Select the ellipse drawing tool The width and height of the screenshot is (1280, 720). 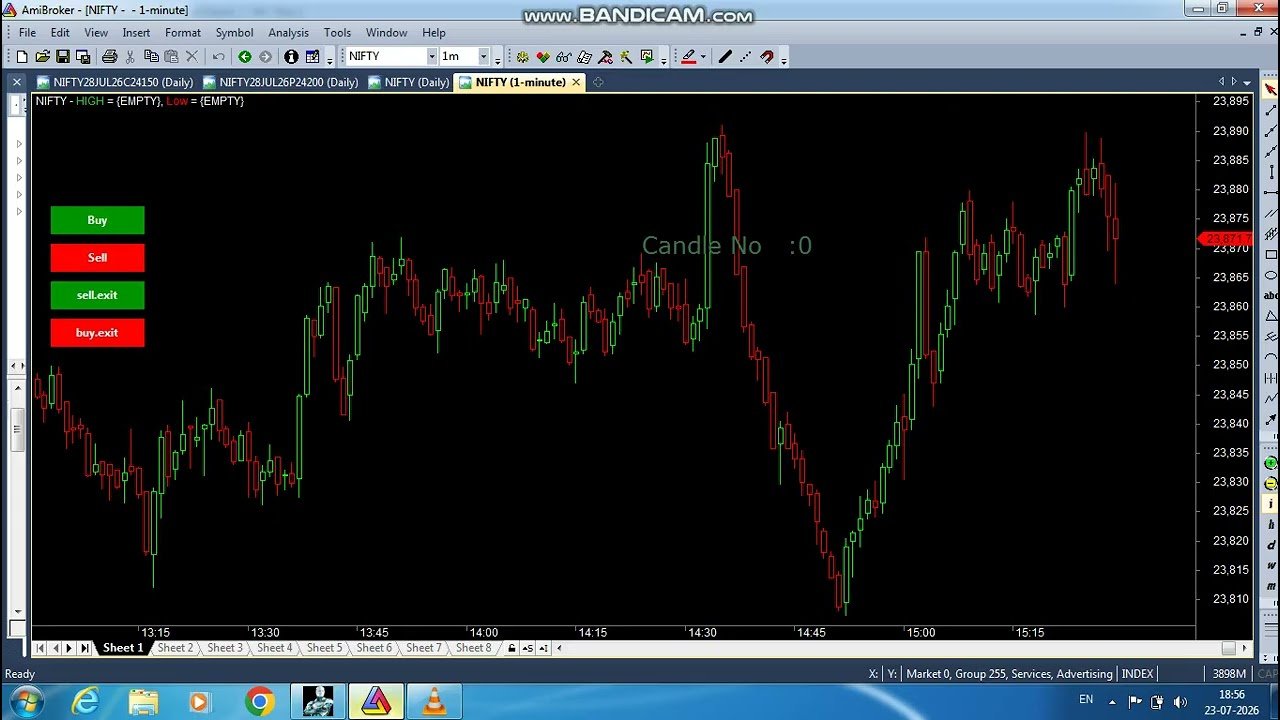pos(1271,276)
